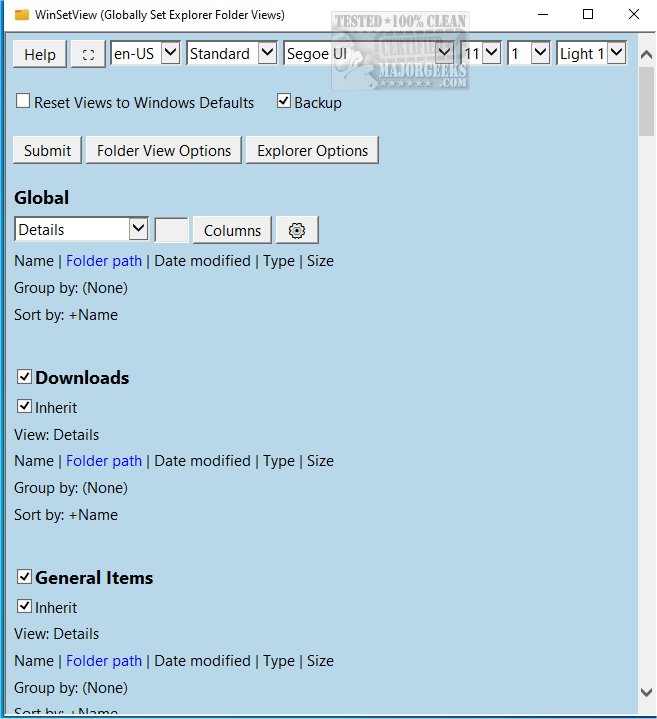Expand the Standard interface dropdown

(x=231, y=53)
